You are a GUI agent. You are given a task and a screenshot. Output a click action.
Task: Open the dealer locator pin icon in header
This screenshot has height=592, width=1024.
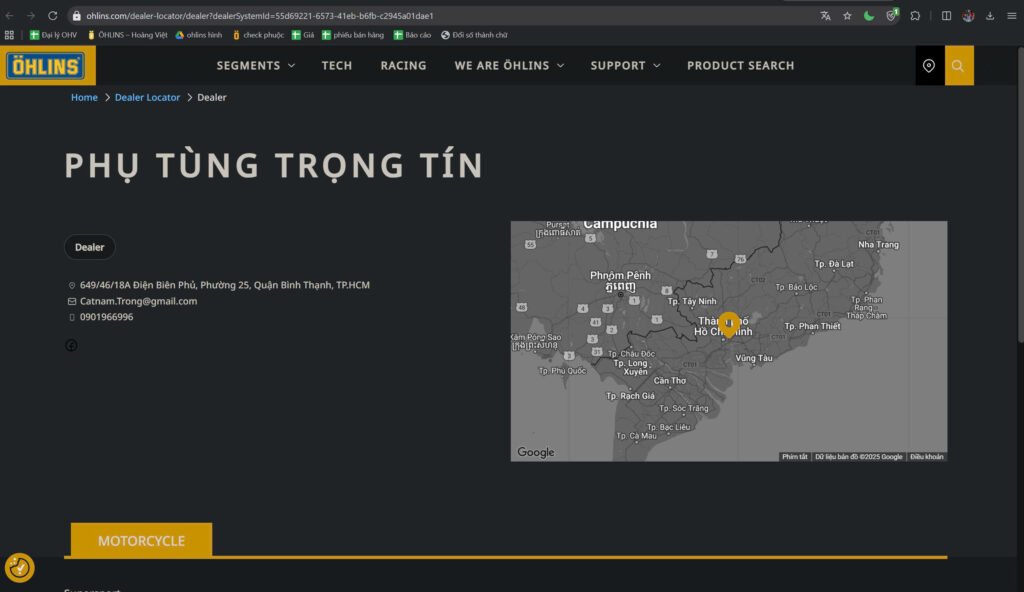pos(929,65)
